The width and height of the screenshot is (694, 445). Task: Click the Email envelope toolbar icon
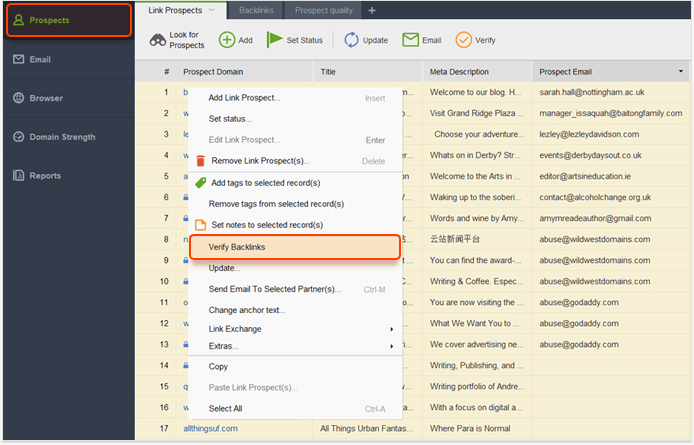410,40
